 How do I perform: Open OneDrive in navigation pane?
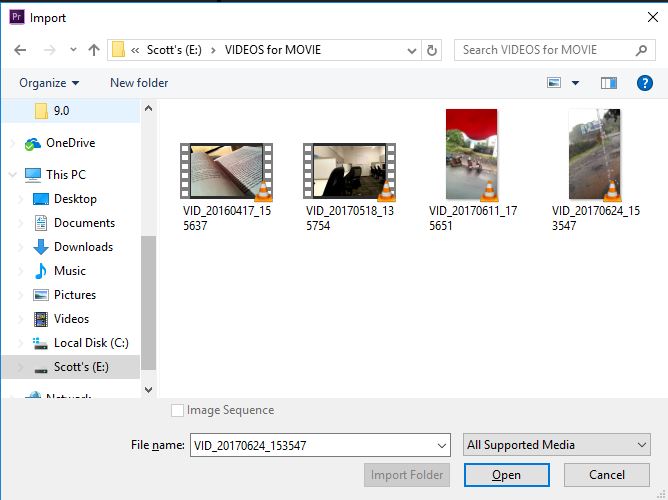(70, 143)
